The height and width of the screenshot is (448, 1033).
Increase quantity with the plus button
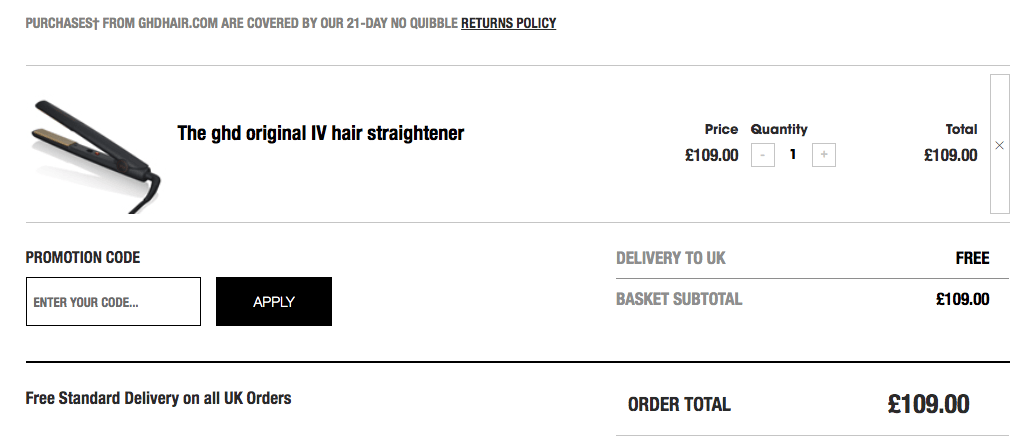pos(824,155)
